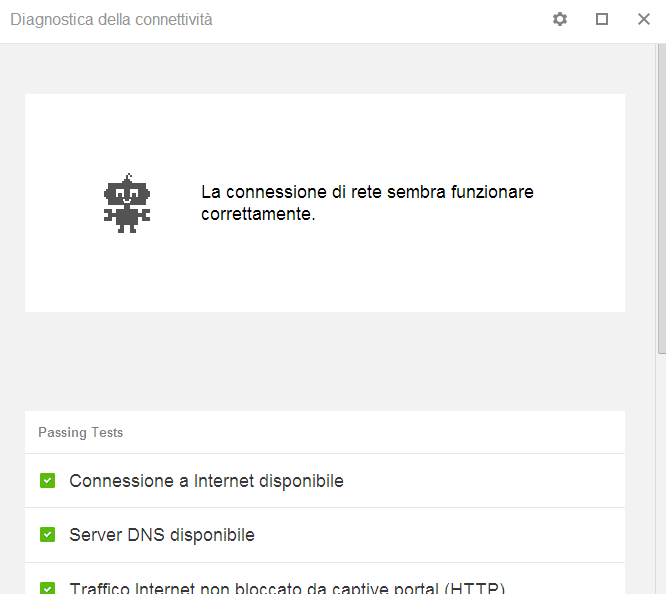Click green check beside Server DNS disponibile
This screenshot has height=594, width=666.
pos(47,535)
